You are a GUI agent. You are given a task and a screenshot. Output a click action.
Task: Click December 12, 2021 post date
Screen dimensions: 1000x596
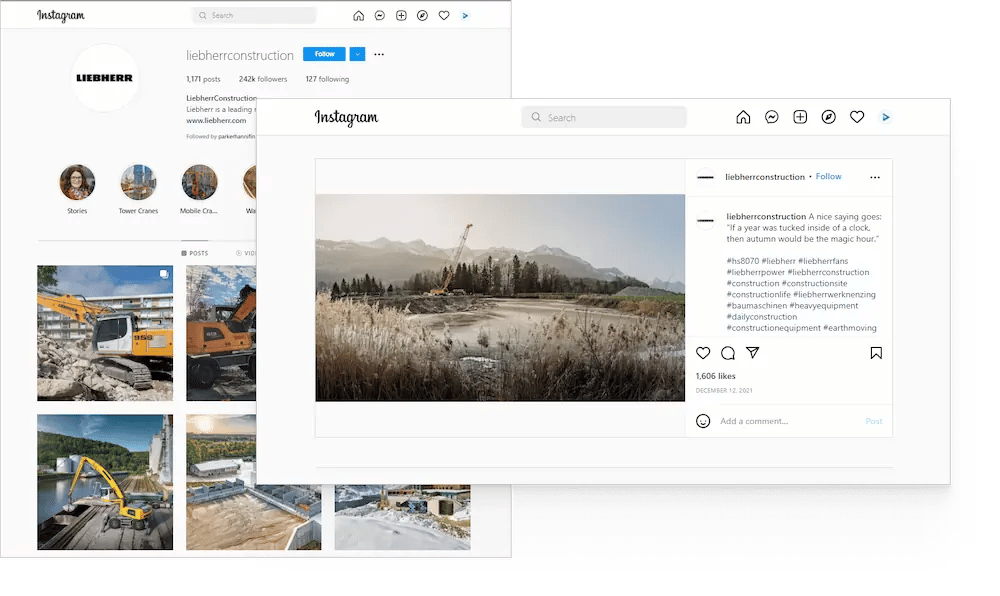pyautogui.click(x=724, y=391)
